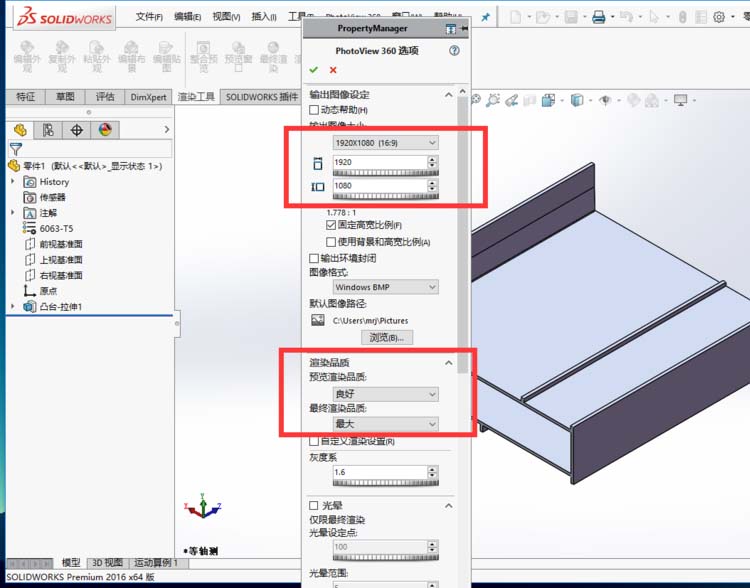Open the 运动算例 1 bottom tab
Image resolution: width=750 pixels, height=588 pixels.
(x=156, y=563)
